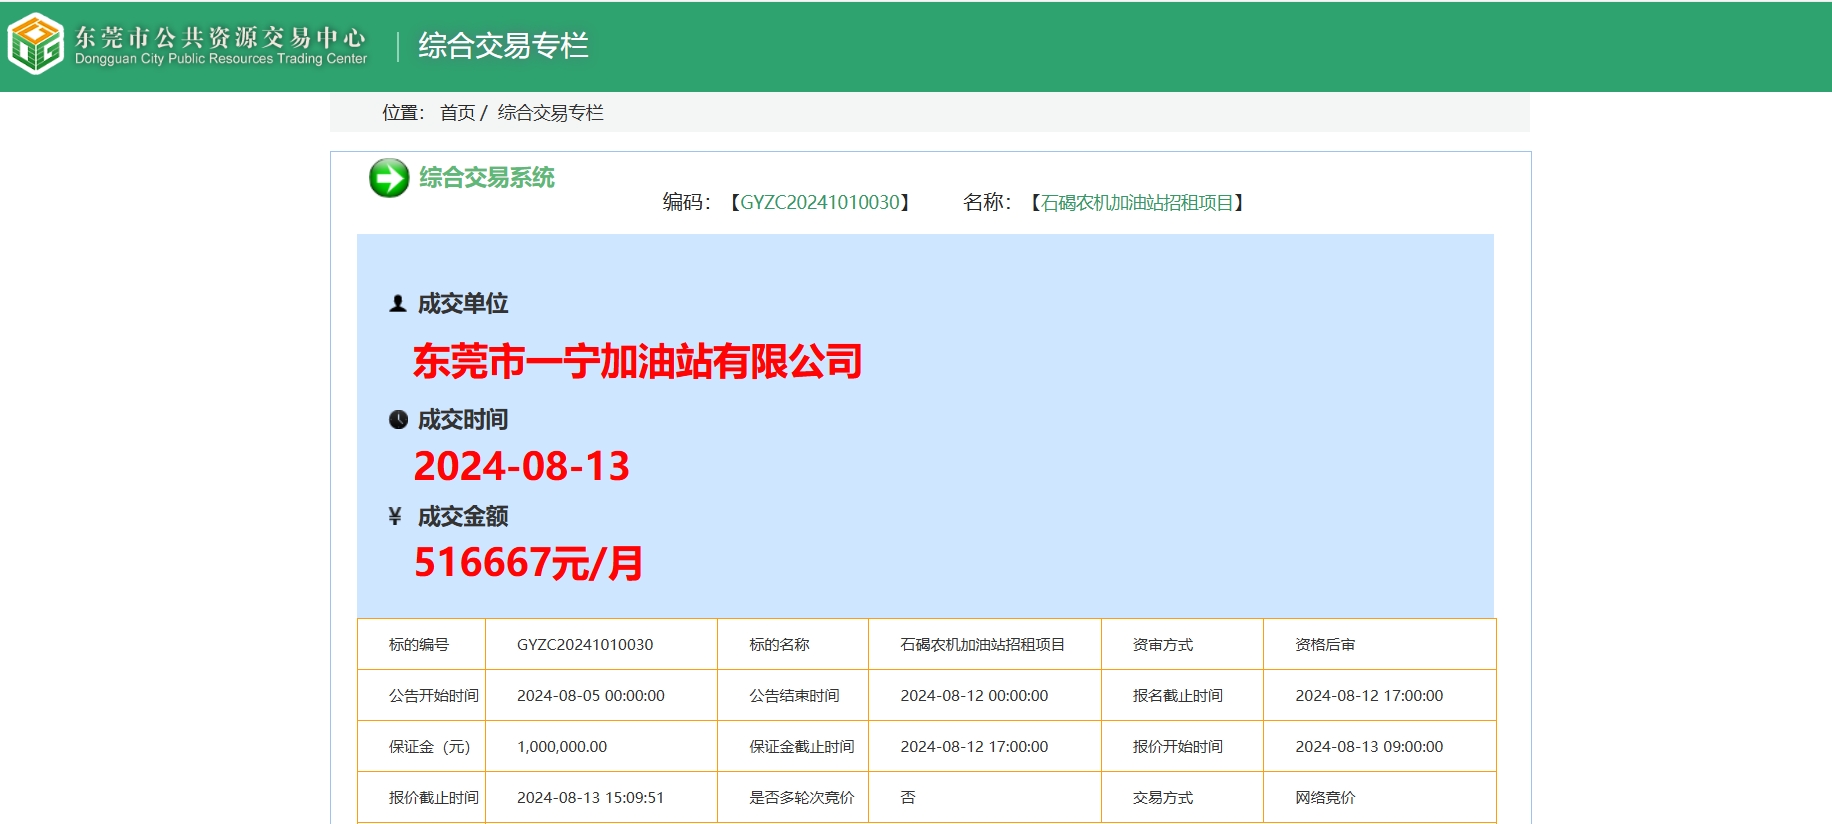Screen dimensions: 1832x824
Task: Click the deposit value 1,000,000.00
Action: click(x=562, y=747)
